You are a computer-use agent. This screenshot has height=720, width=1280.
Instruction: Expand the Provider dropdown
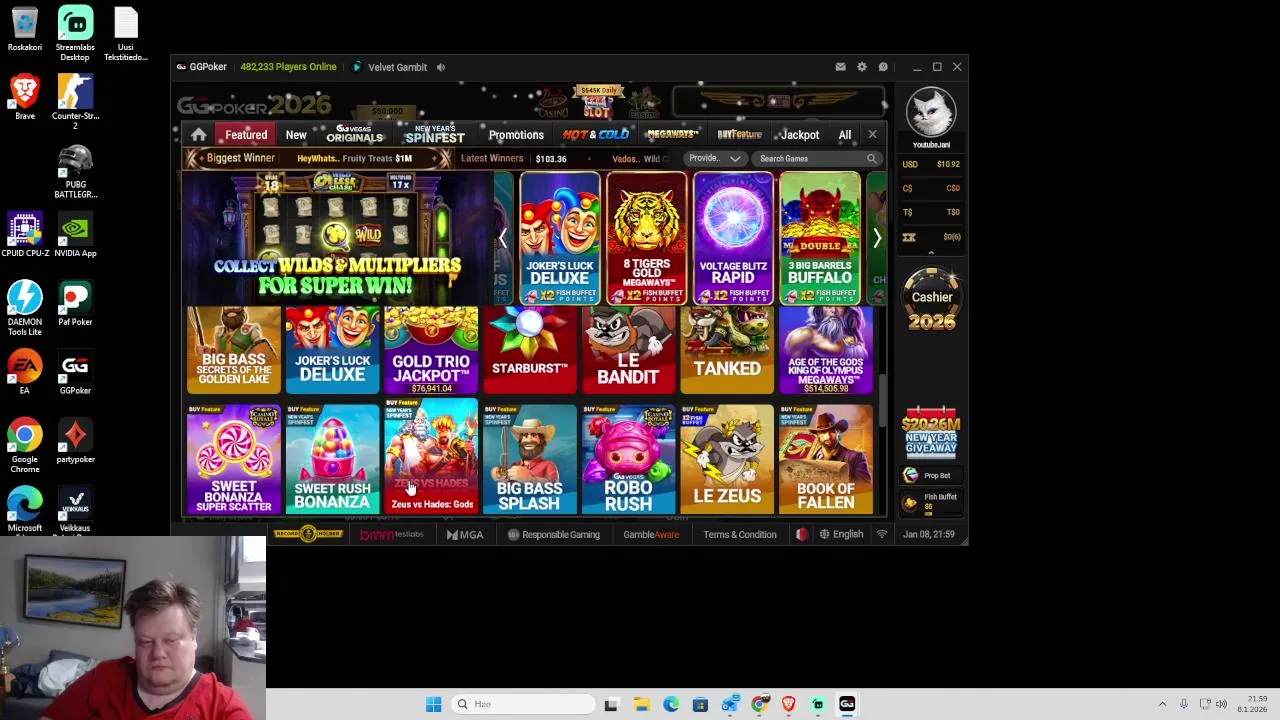(714, 159)
